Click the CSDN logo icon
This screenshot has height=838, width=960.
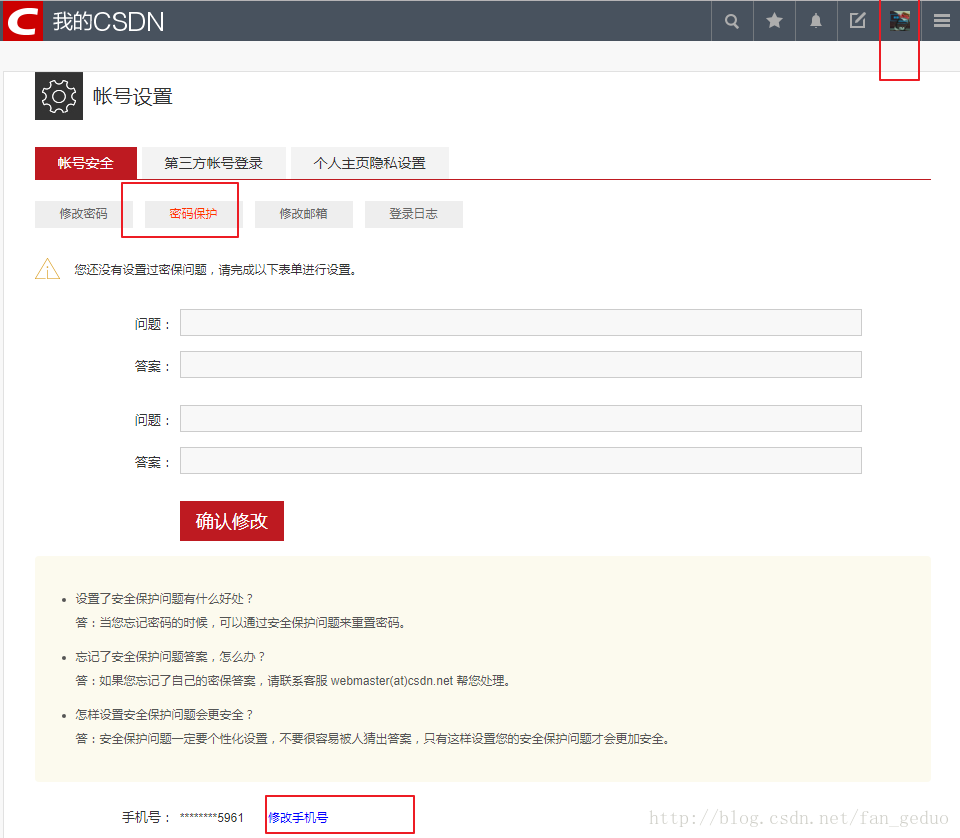[22, 21]
